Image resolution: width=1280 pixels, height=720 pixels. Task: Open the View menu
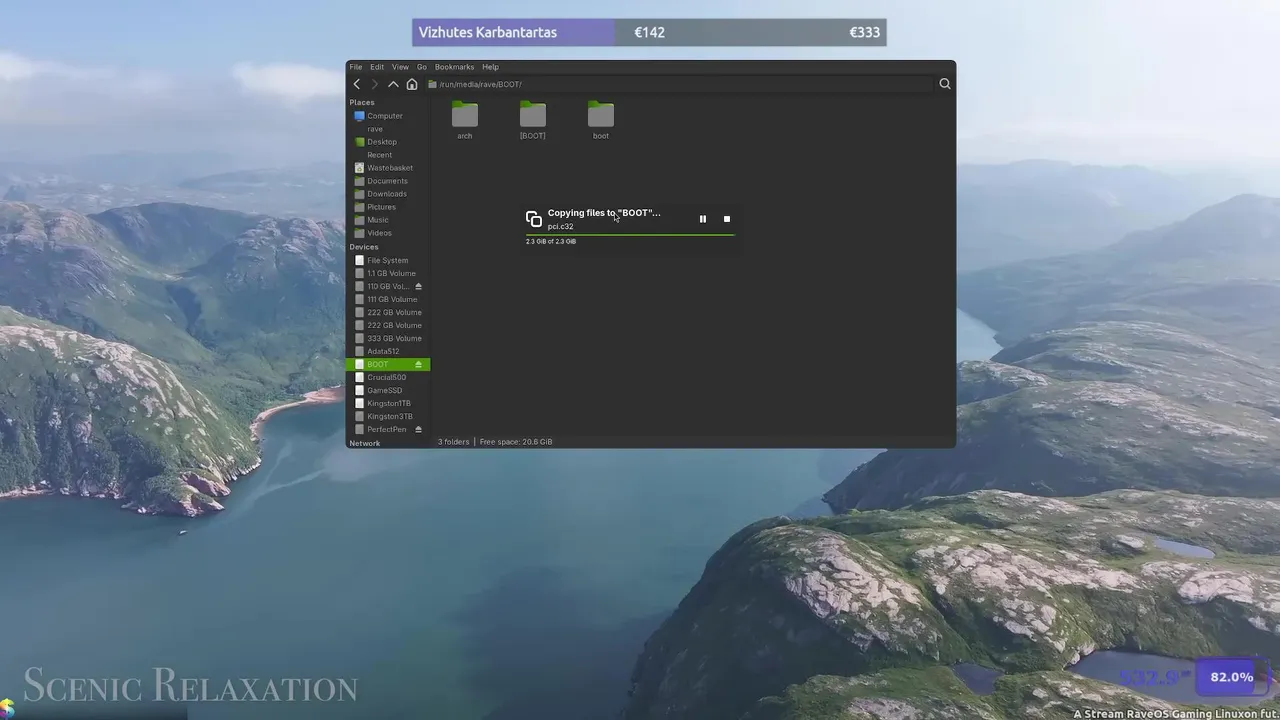[400, 67]
